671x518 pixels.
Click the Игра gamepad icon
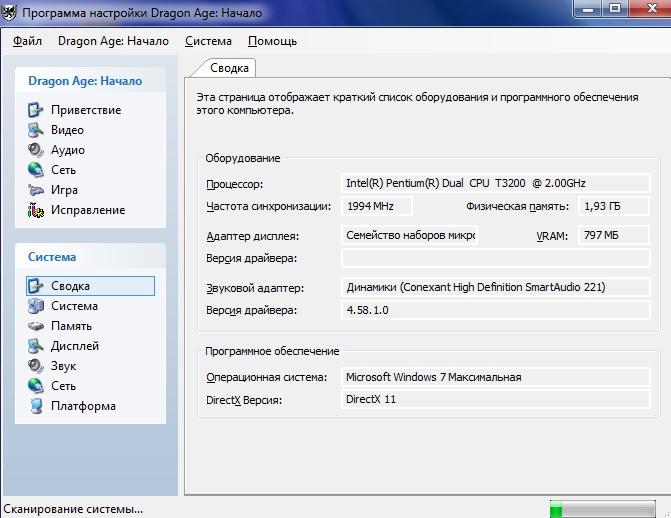coord(36,190)
